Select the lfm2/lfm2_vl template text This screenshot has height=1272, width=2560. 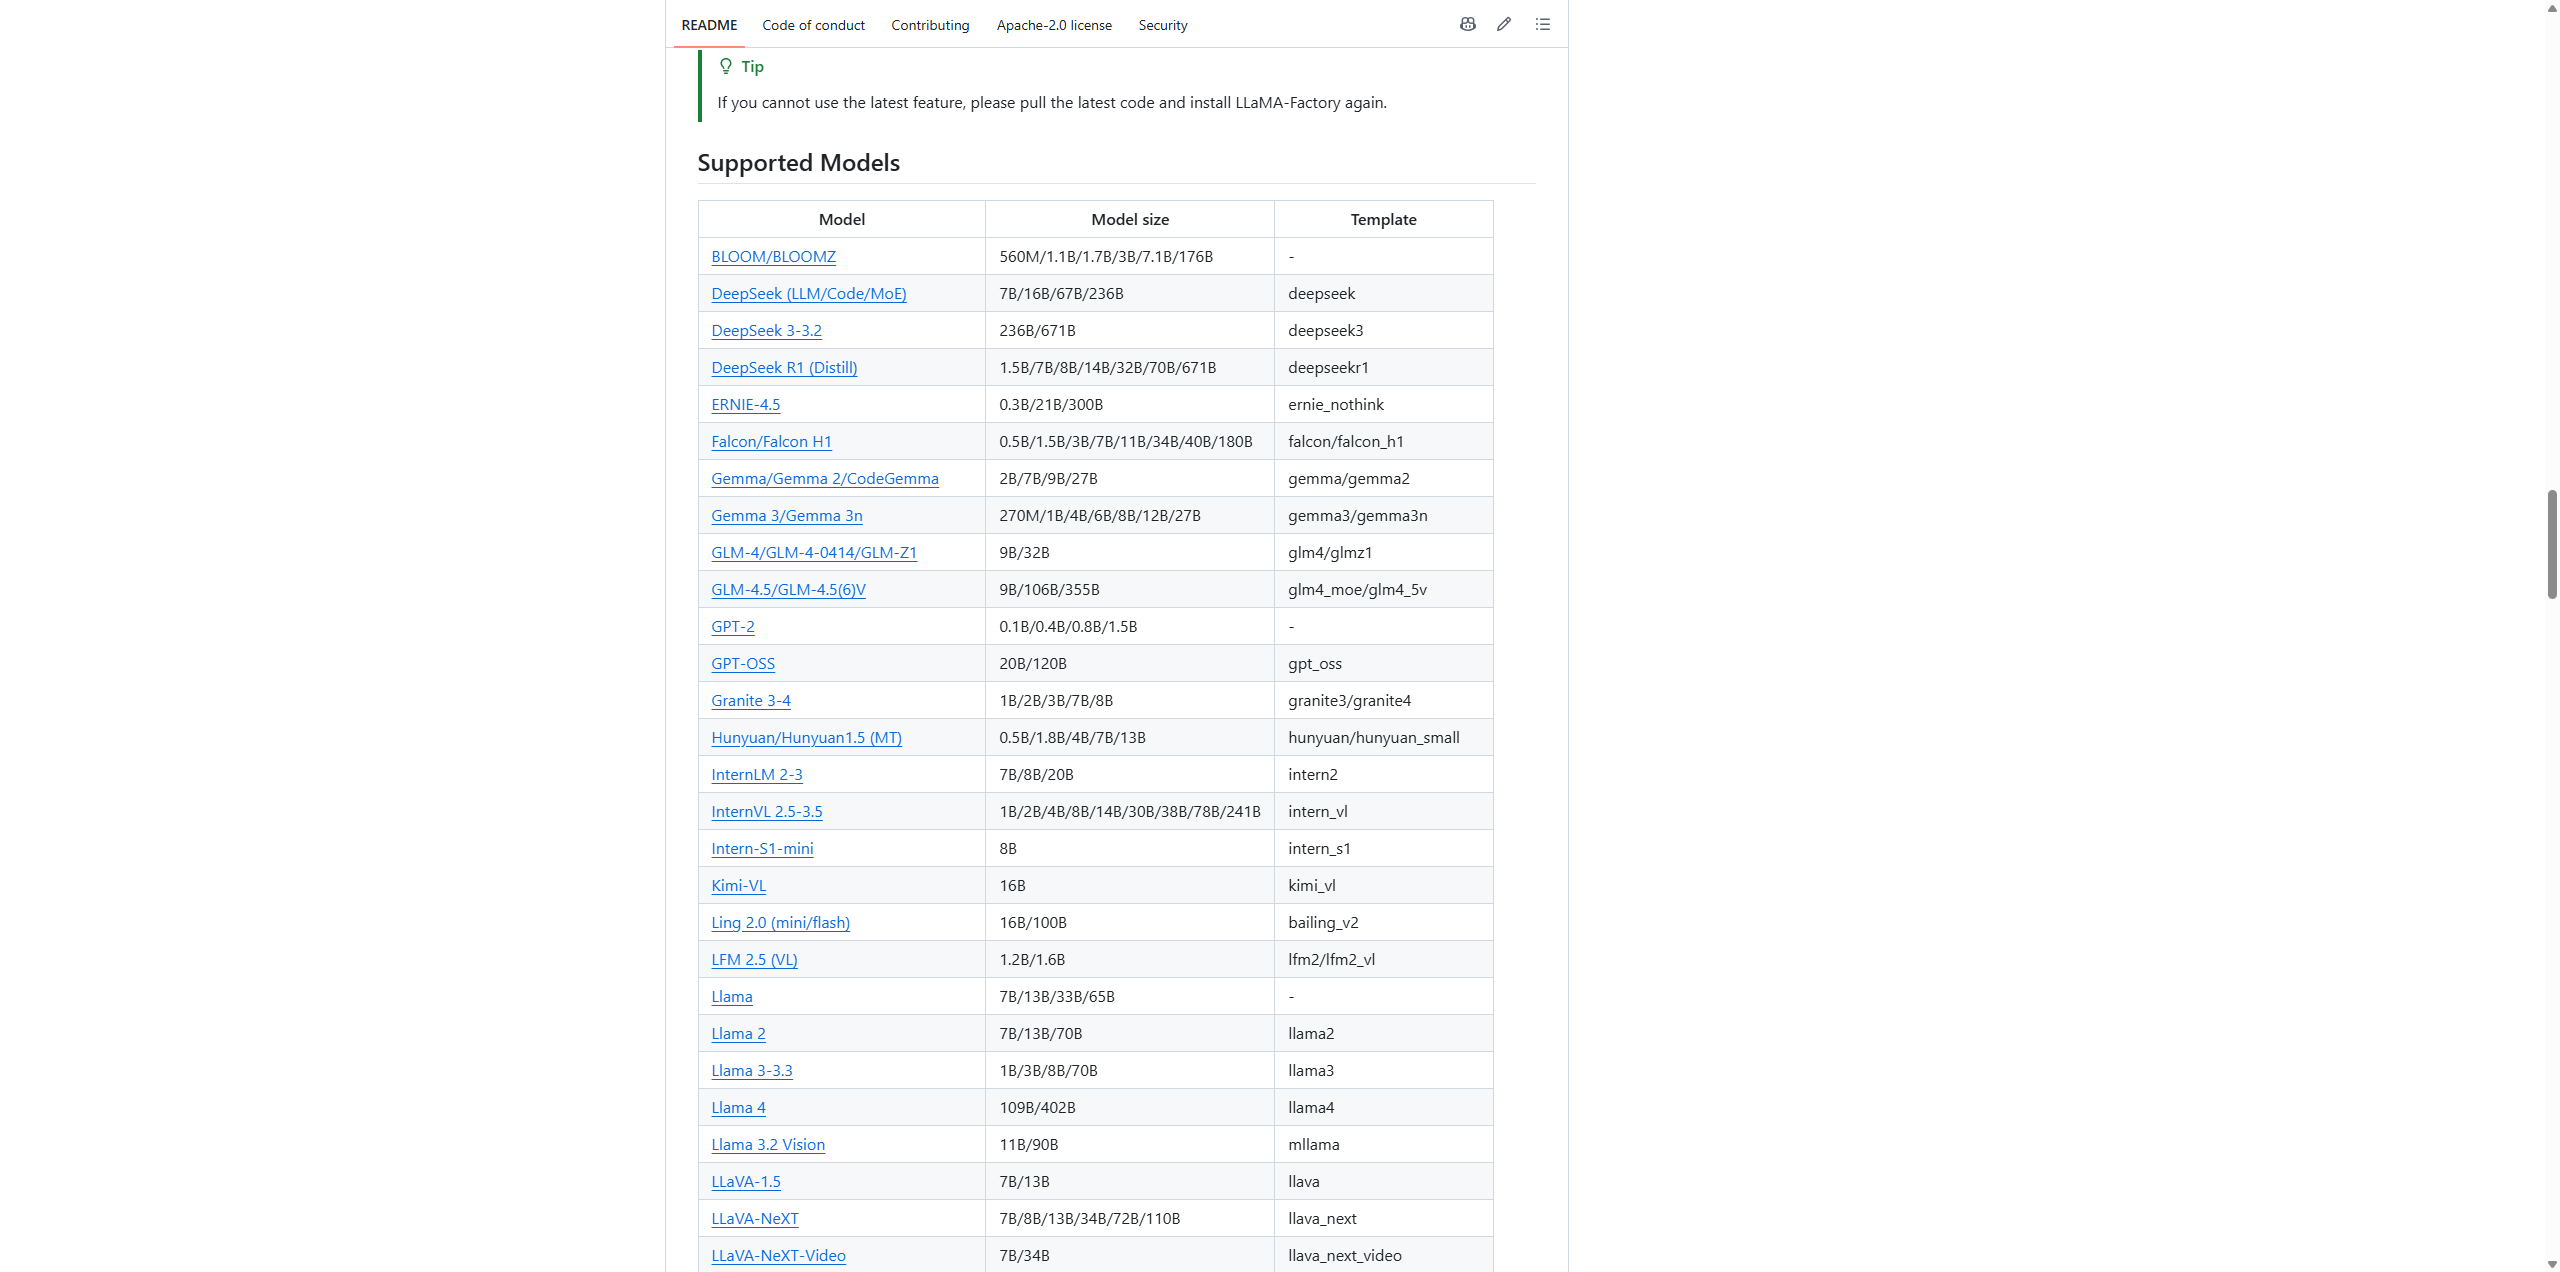point(1331,959)
